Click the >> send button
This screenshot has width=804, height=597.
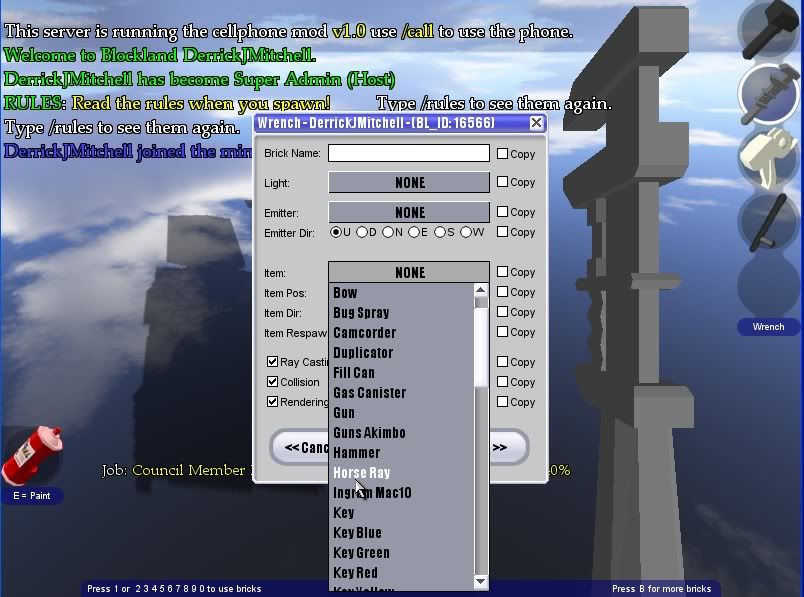(501, 447)
